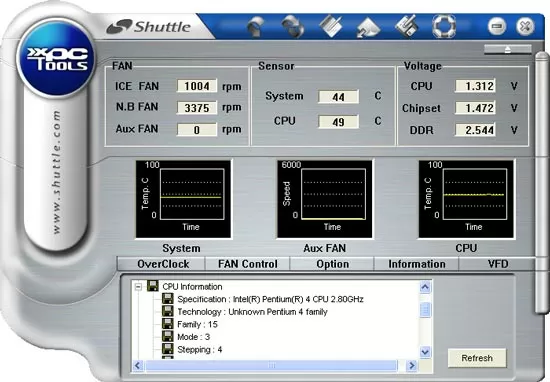Screen dimensions: 550x382
Task: Click the vertical scrollbar thumb in info list
Action: pos(425,309)
